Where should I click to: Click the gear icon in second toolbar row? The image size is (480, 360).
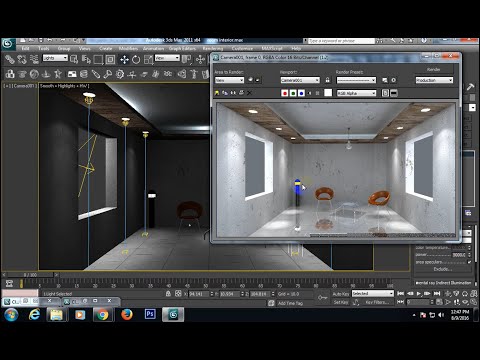120,74
